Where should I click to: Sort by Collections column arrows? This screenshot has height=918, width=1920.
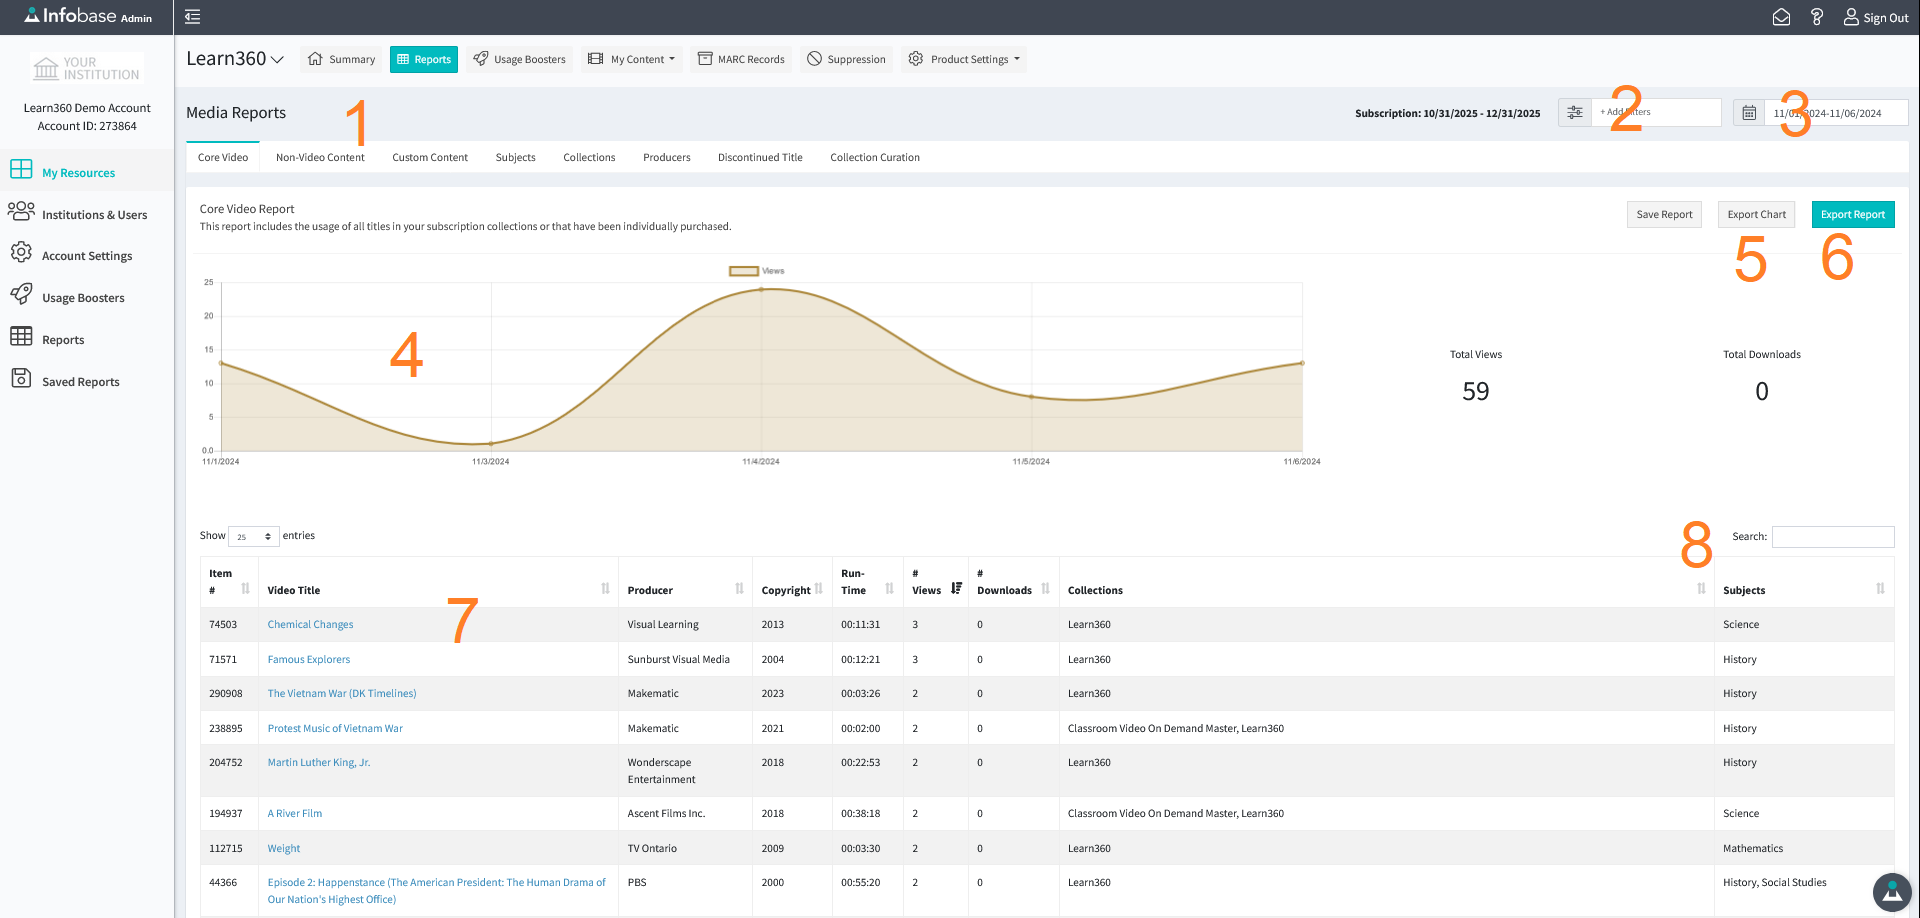click(1701, 589)
